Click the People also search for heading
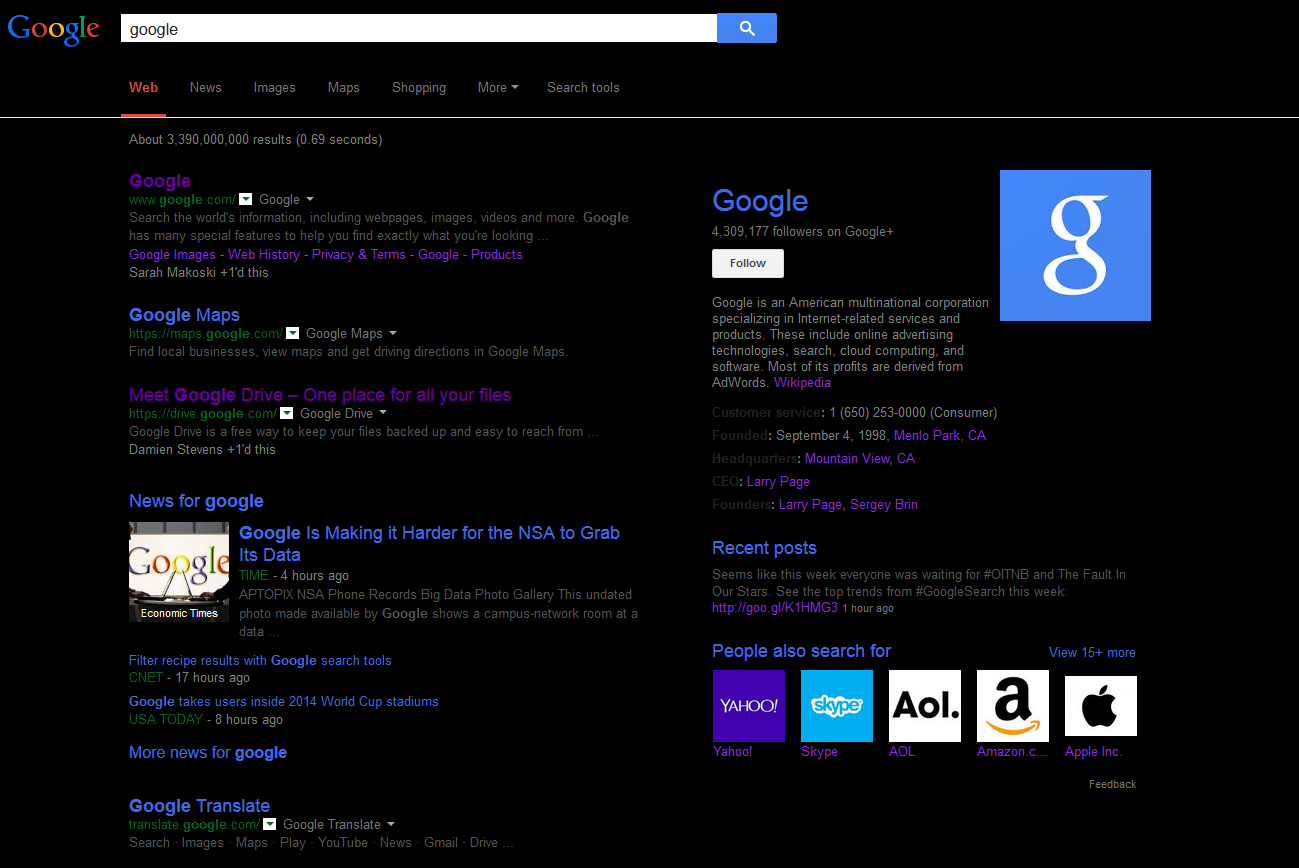The height and width of the screenshot is (868, 1299). (x=801, y=651)
